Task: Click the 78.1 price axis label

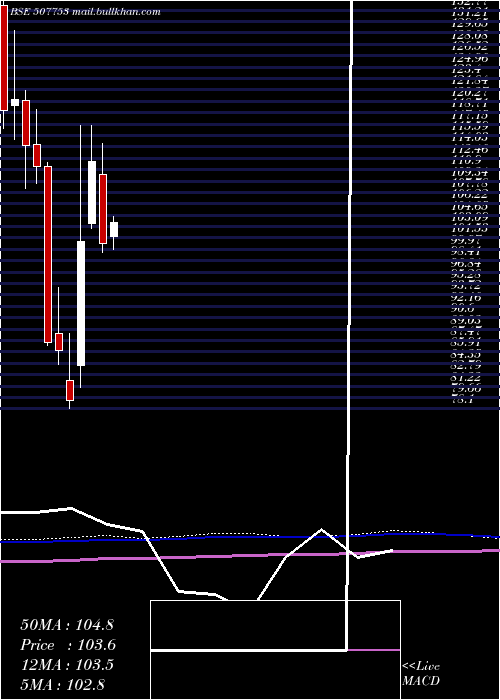Action: coord(462,401)
